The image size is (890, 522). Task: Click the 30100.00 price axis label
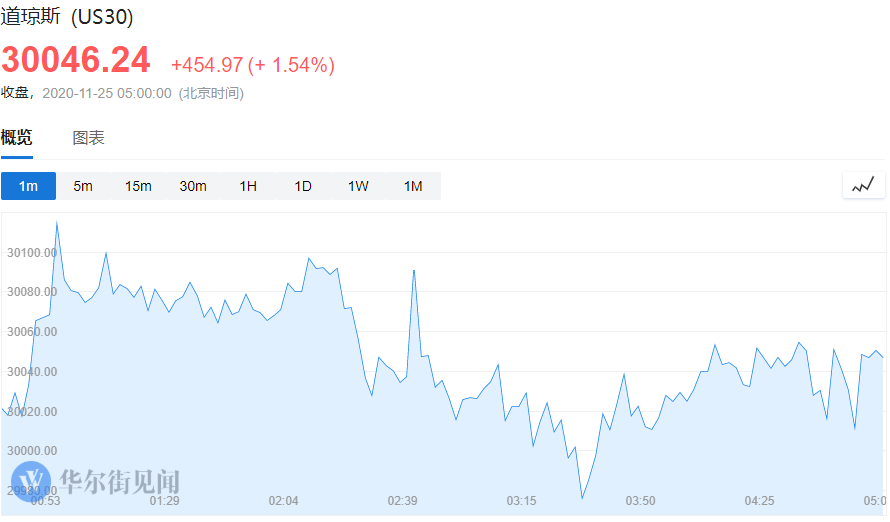coord(31,252)
